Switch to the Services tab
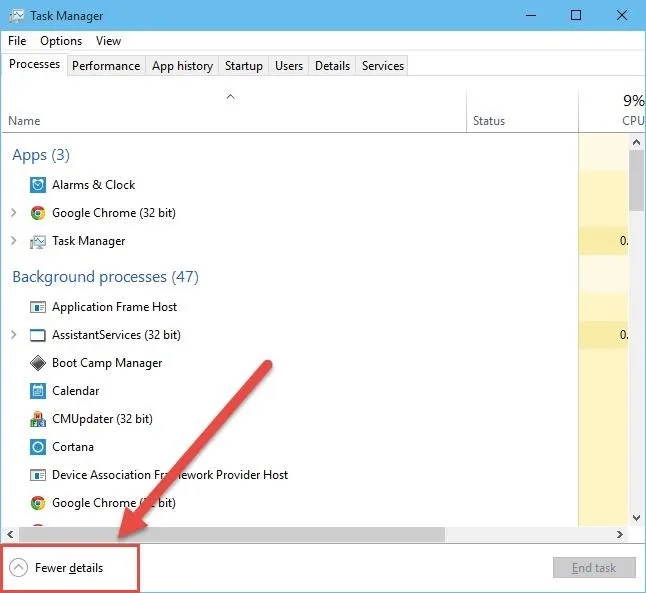 pos(383,66)
